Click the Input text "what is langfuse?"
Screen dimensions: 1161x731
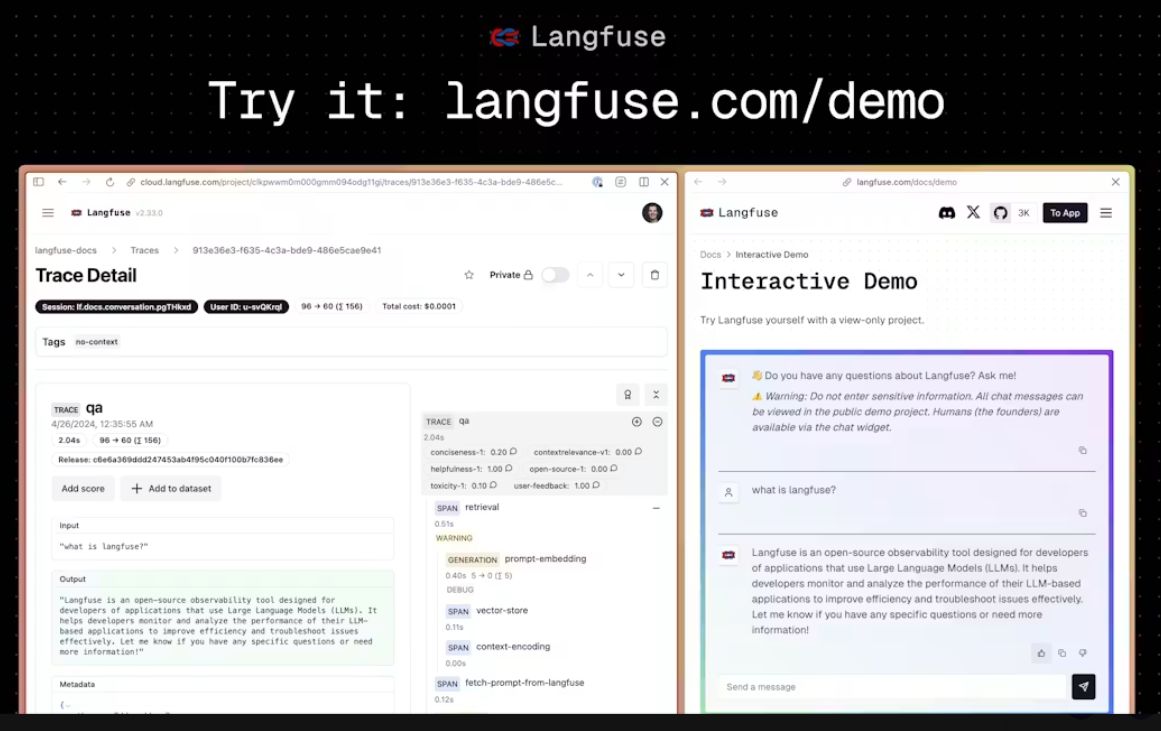click(x=104, y=547)
